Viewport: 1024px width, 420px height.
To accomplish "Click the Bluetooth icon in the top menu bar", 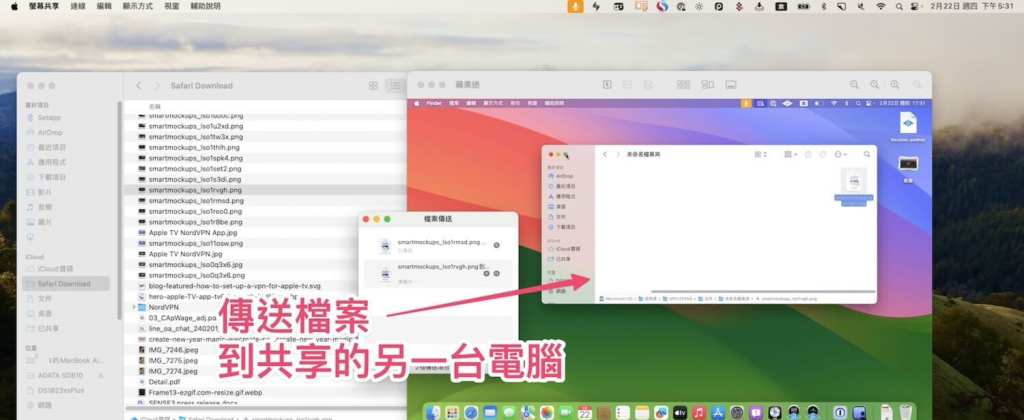I will point(824,6).
